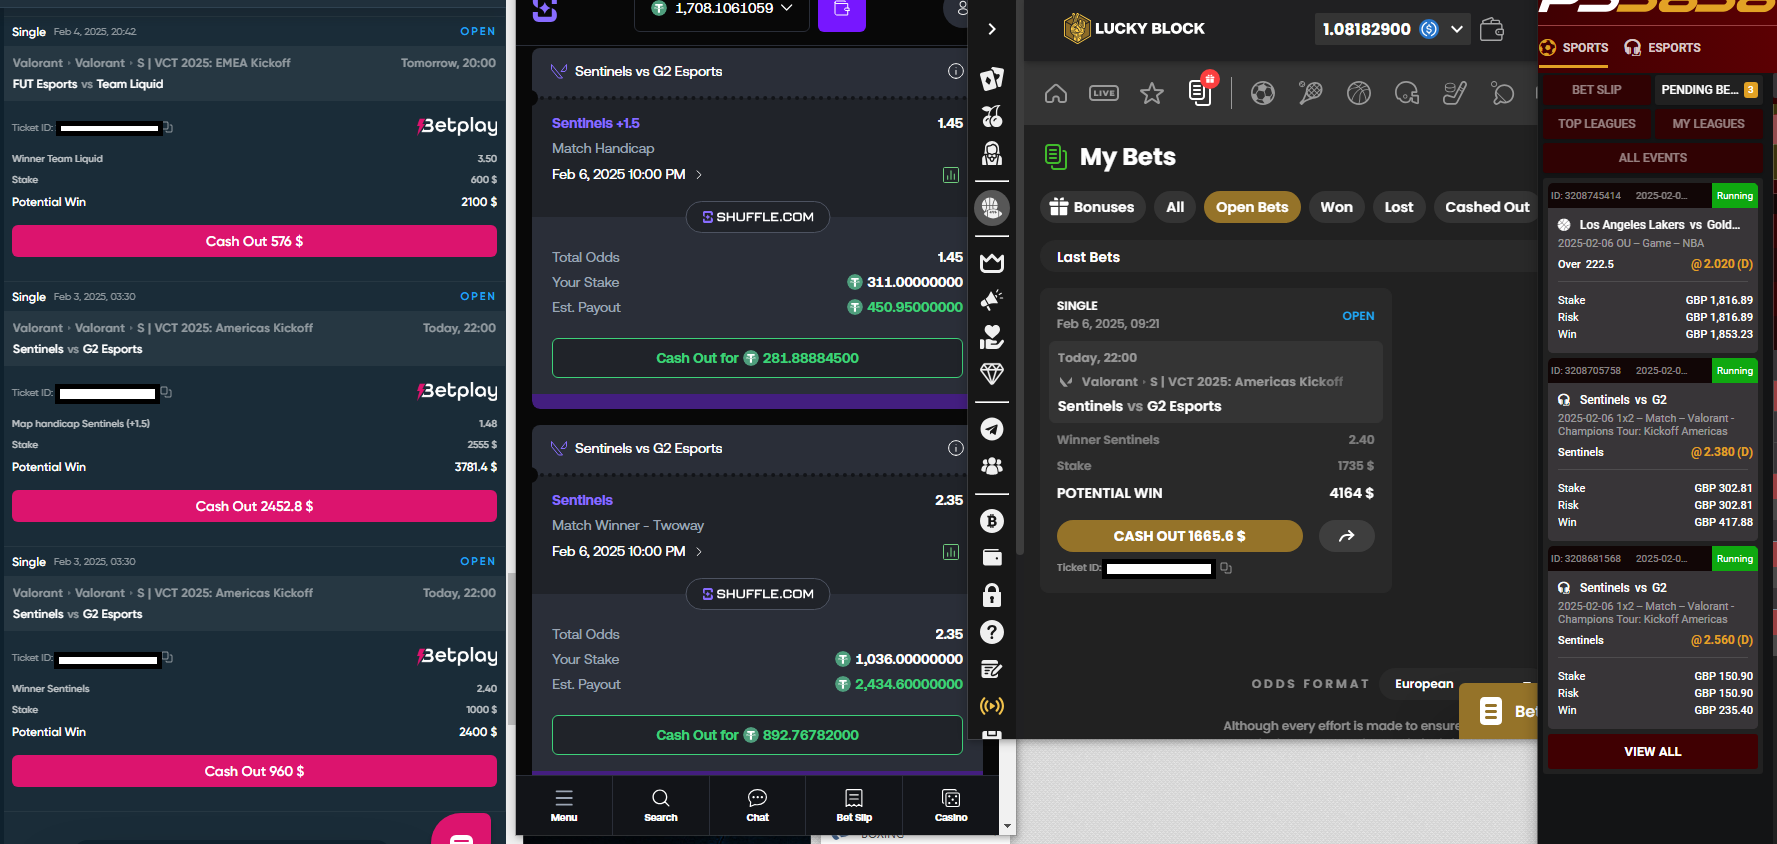
Task: Open the orange live stream icon in the sidebar
Action: click(991, 706)
